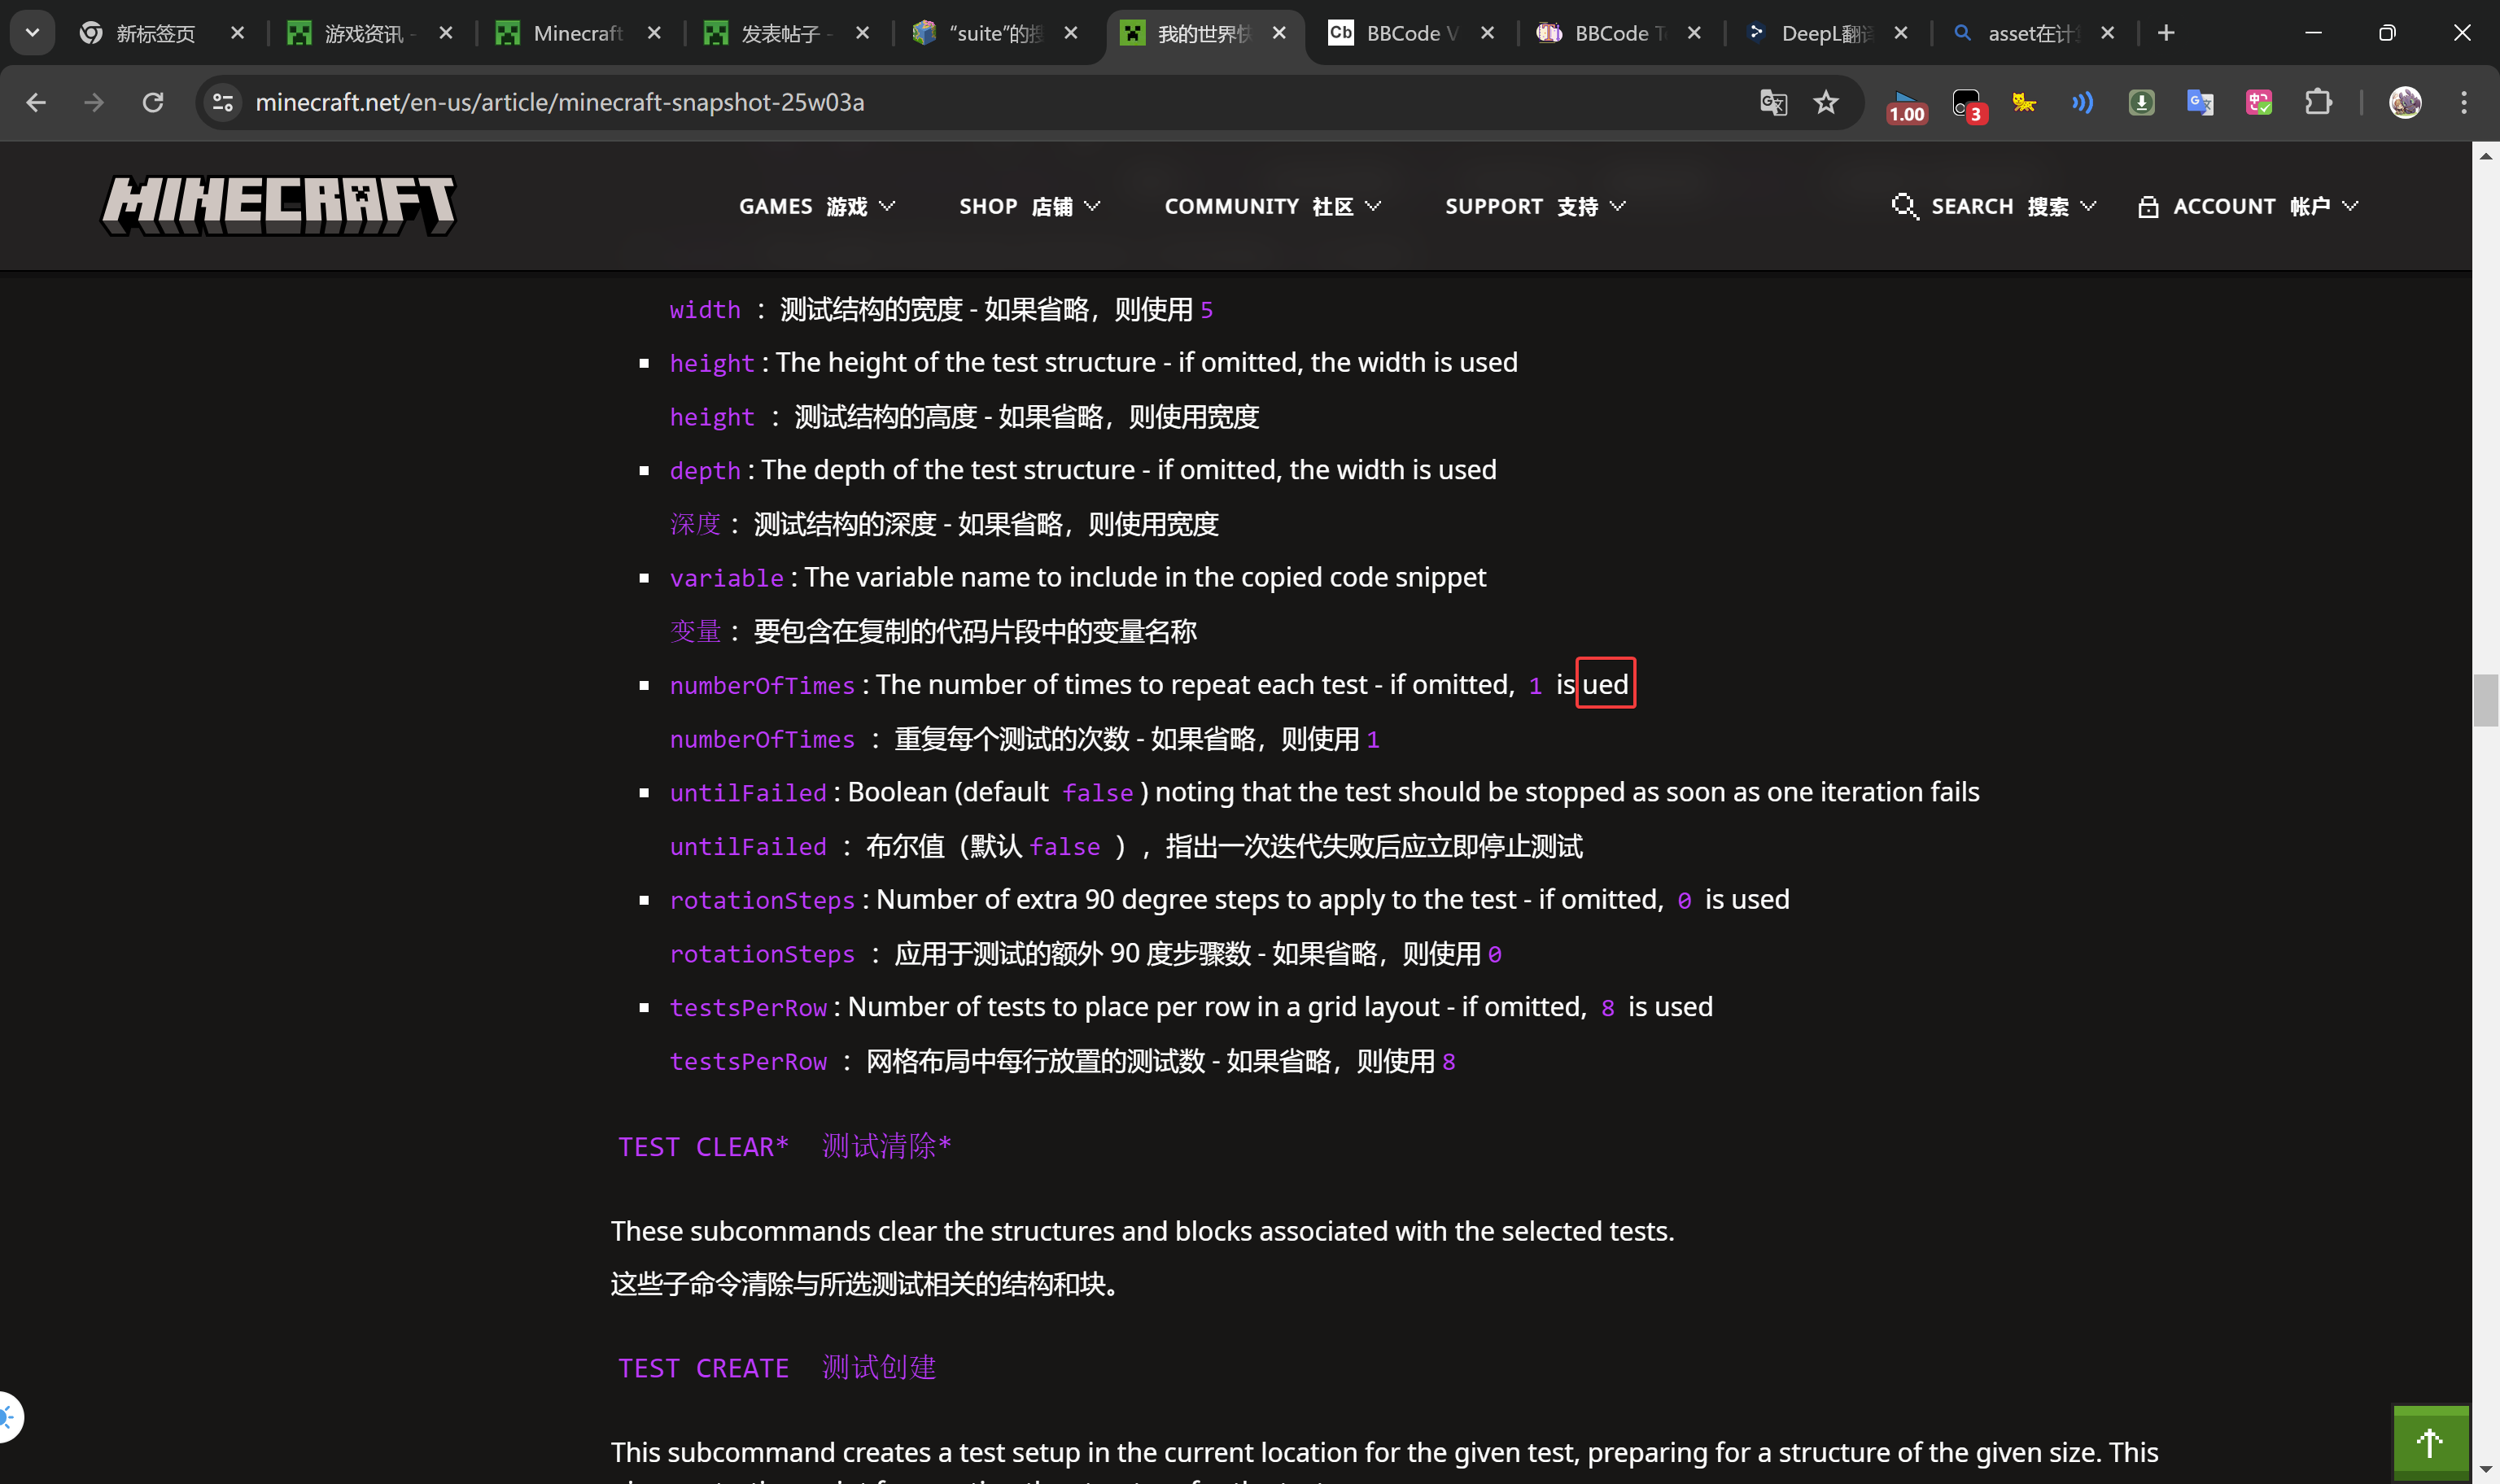Viewport: 2500px width, 1484px height.
Task: Open Chrome's three-dot menu
Action: (x=2464, y=102)
